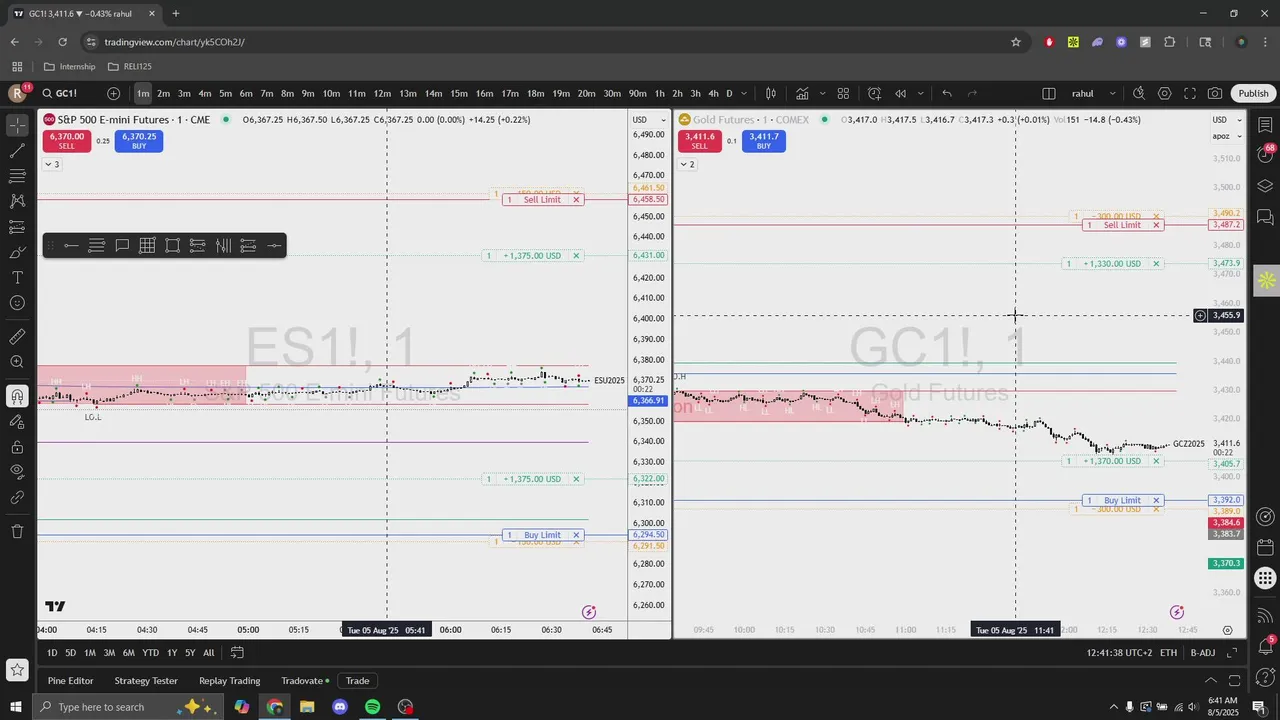
Task: Open Discord from the taskbar
Action: [340, 707]
